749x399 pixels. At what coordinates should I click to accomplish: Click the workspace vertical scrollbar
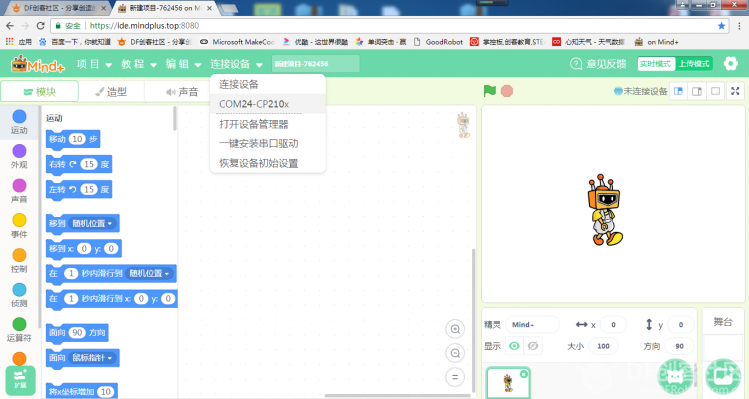(473, 320)
